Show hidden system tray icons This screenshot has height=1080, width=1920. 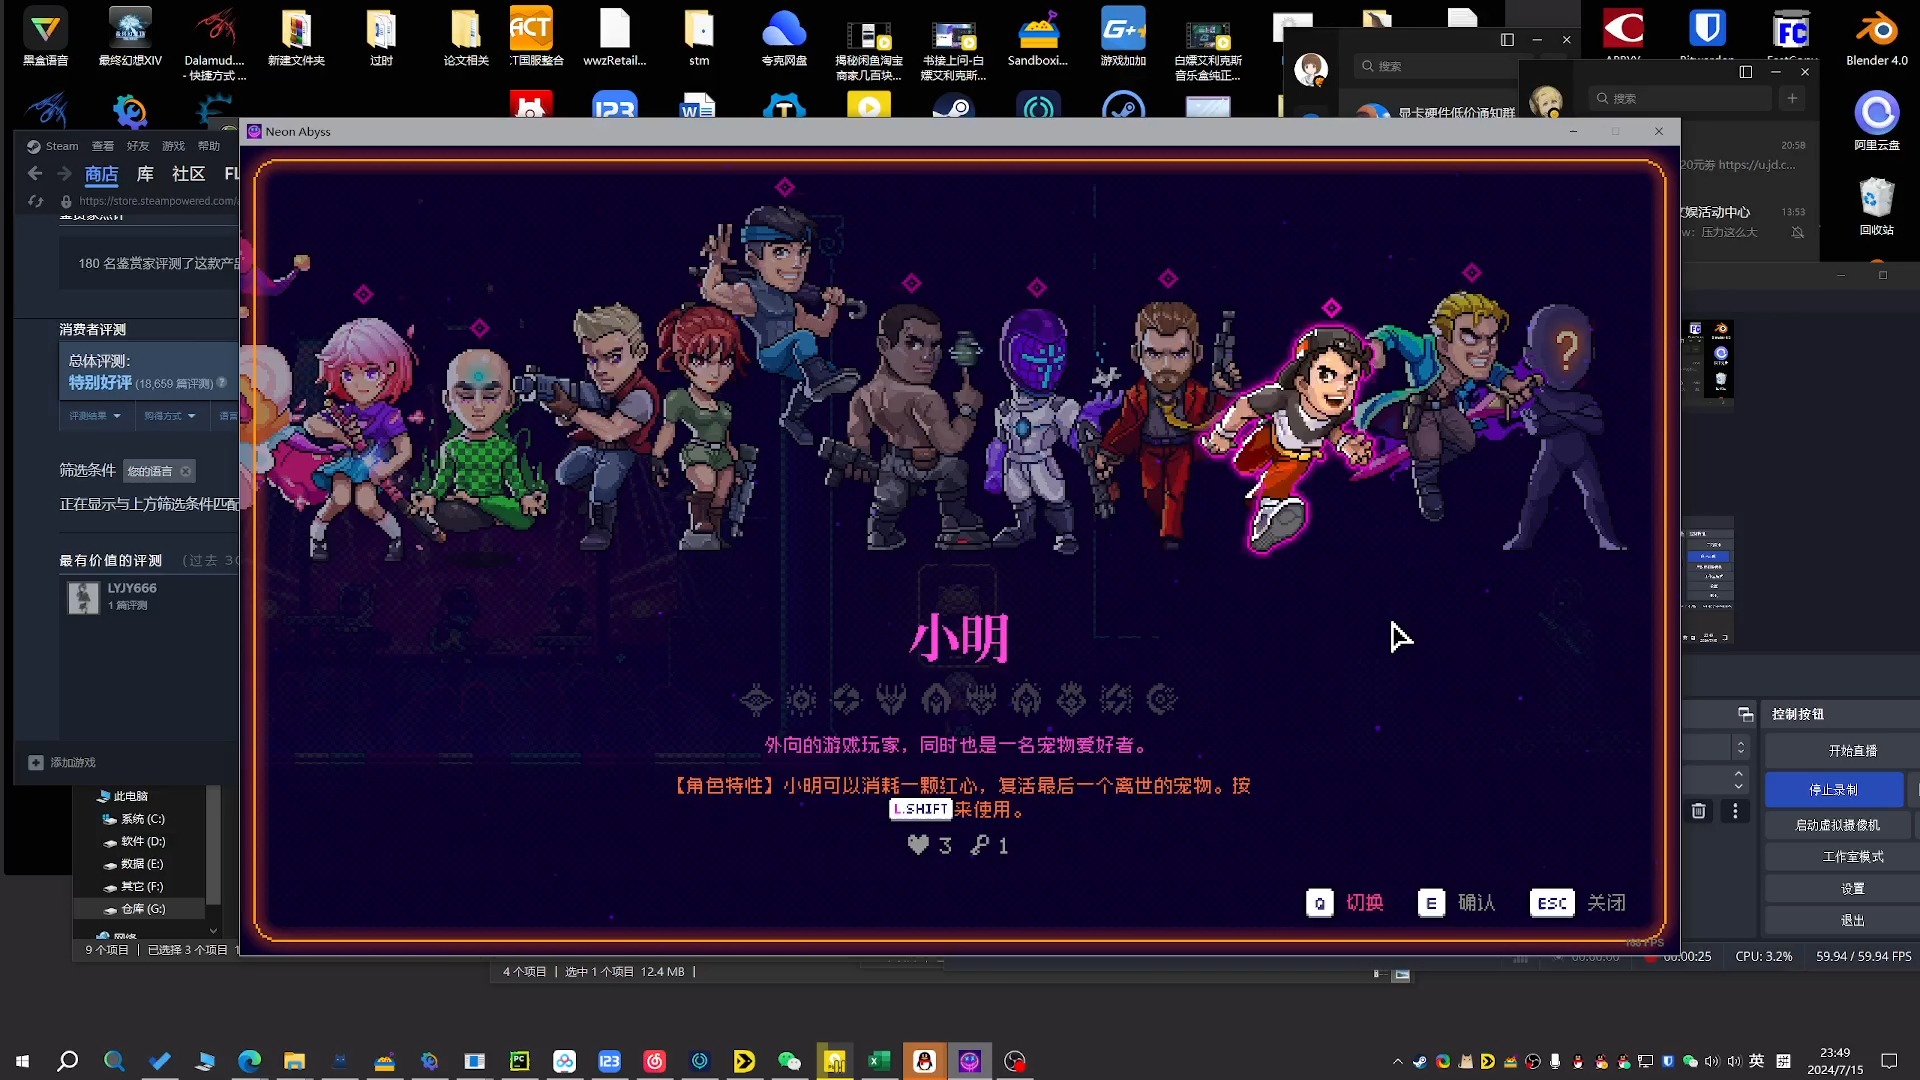pyautogui.click(x=1397, y=1061)
